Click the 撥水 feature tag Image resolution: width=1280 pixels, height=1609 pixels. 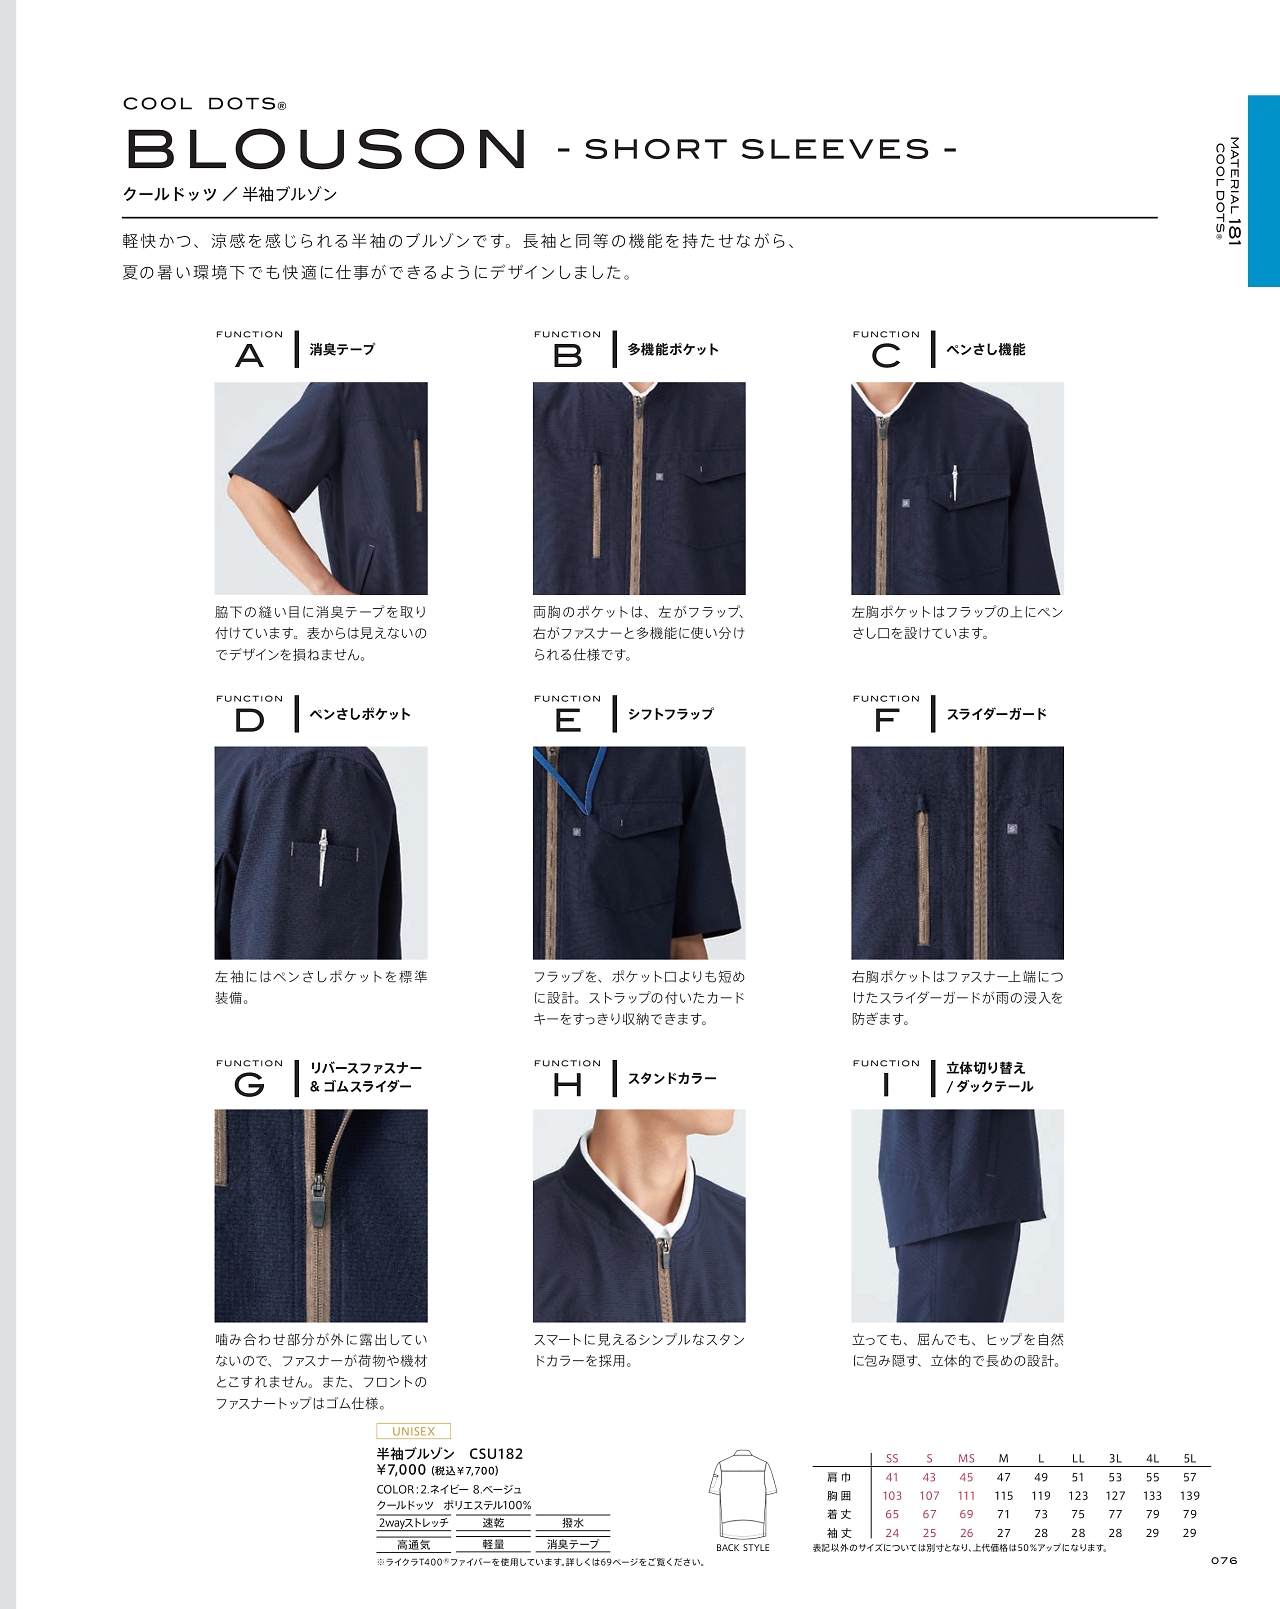573,1523
